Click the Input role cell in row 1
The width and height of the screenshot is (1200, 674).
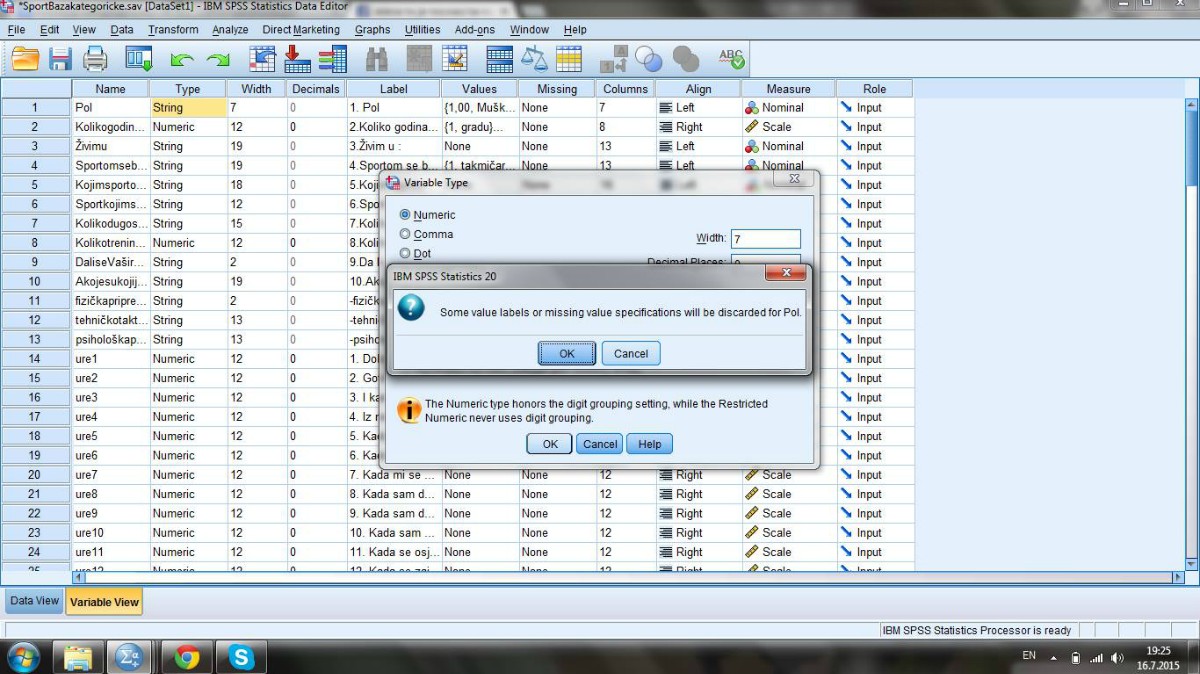(875, 108)
